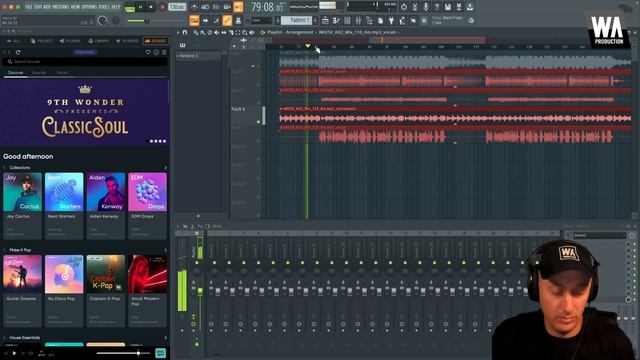Click the arrow-right step edit icon
The width and height of the screenshot is (640, 360).
(x=205, y=20)
